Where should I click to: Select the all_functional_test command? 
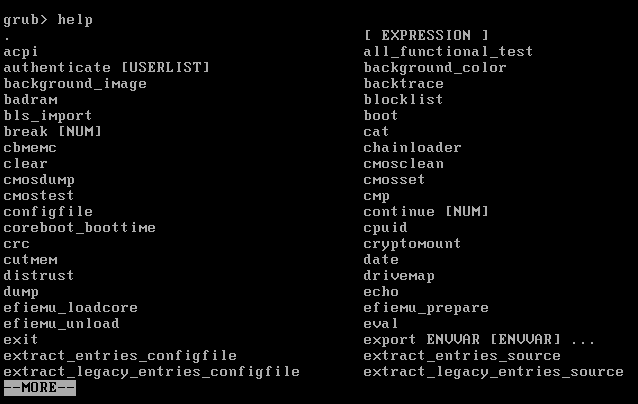tap(448, 51)
